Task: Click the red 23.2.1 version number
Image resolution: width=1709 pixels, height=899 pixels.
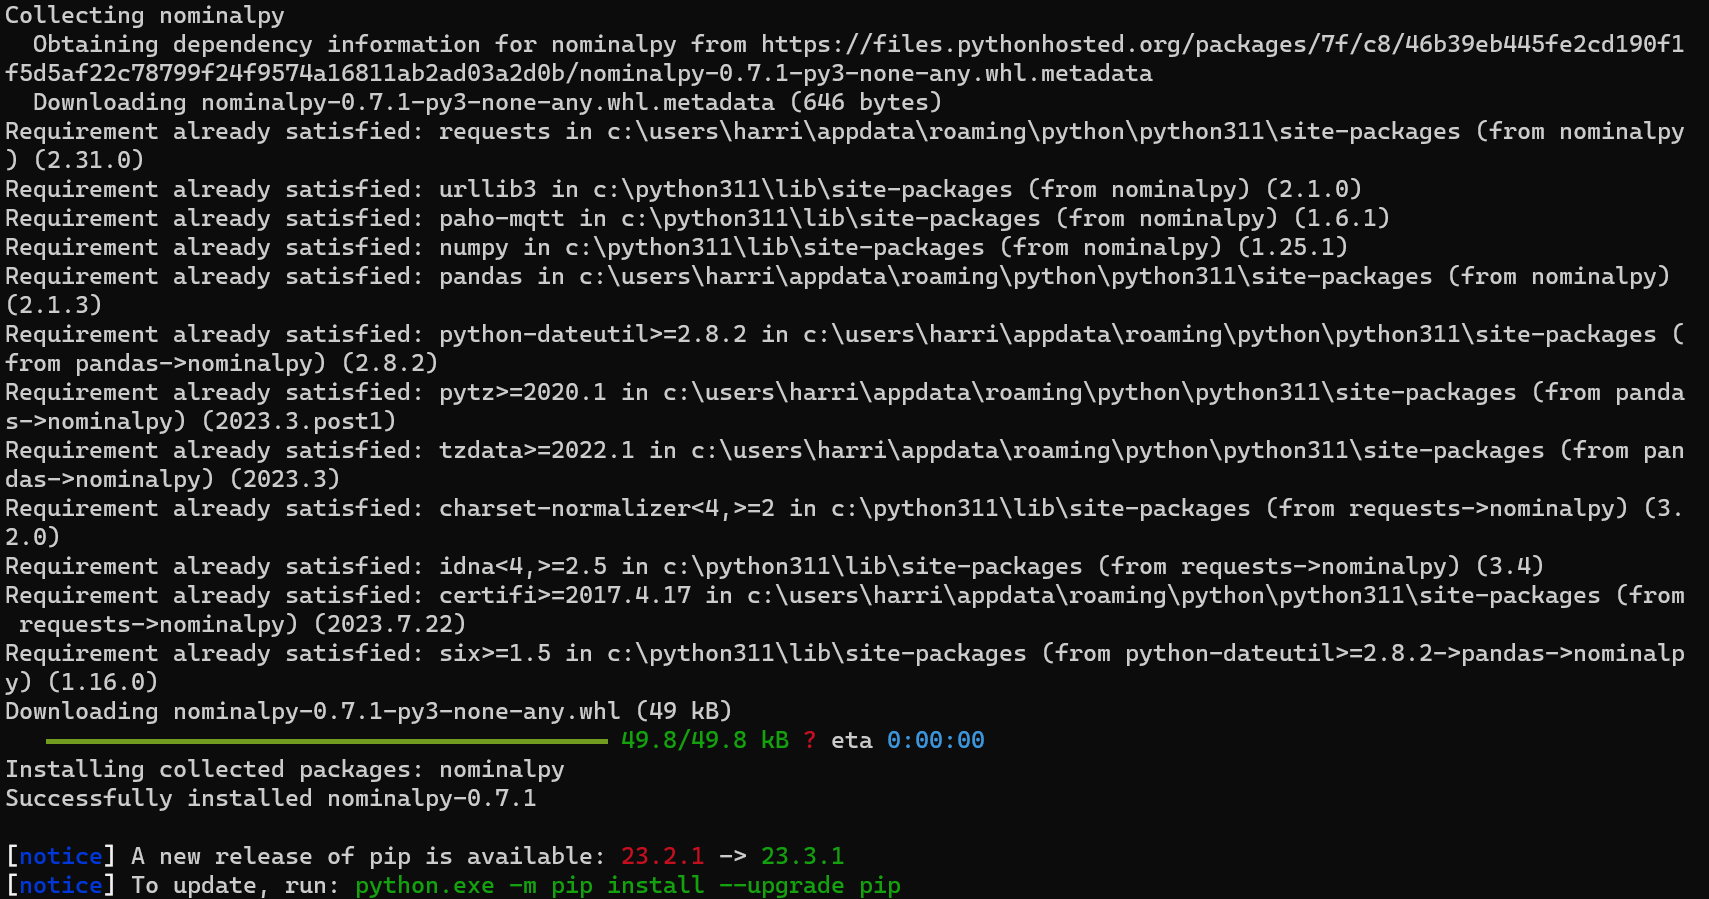Action: (662, 856)
